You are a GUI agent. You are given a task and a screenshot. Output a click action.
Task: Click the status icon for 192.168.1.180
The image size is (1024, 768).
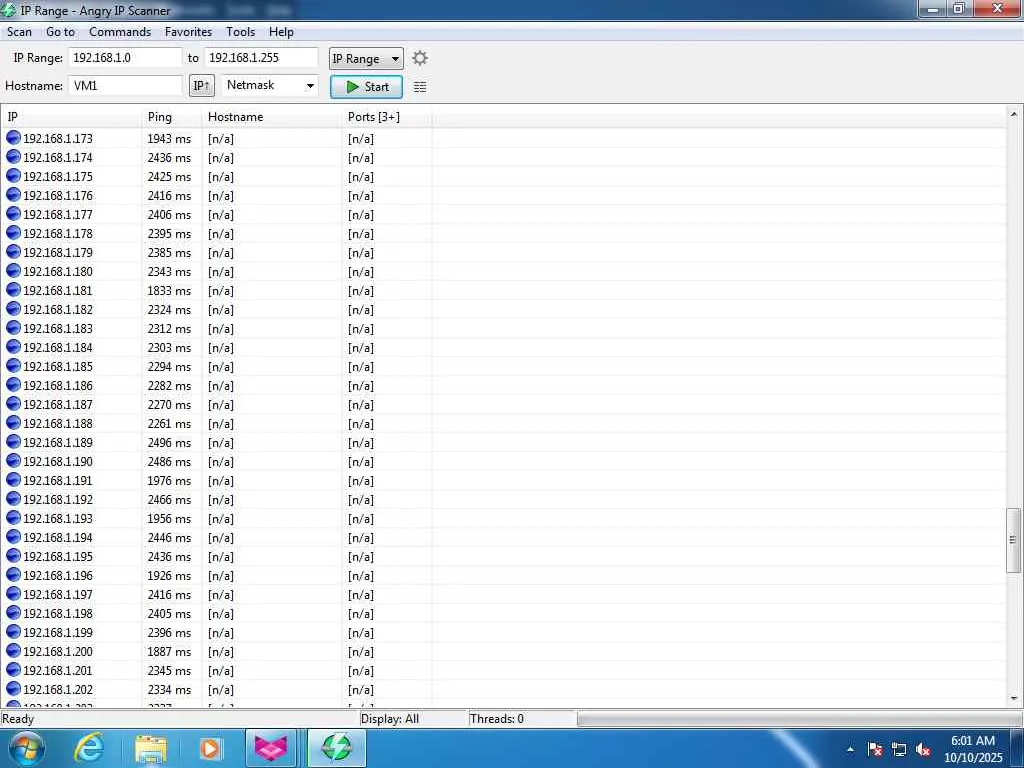[13, 270]
